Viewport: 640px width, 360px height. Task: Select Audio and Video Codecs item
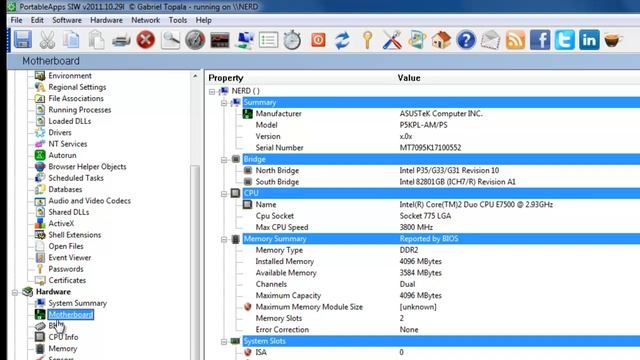click(x=89, y=201)
